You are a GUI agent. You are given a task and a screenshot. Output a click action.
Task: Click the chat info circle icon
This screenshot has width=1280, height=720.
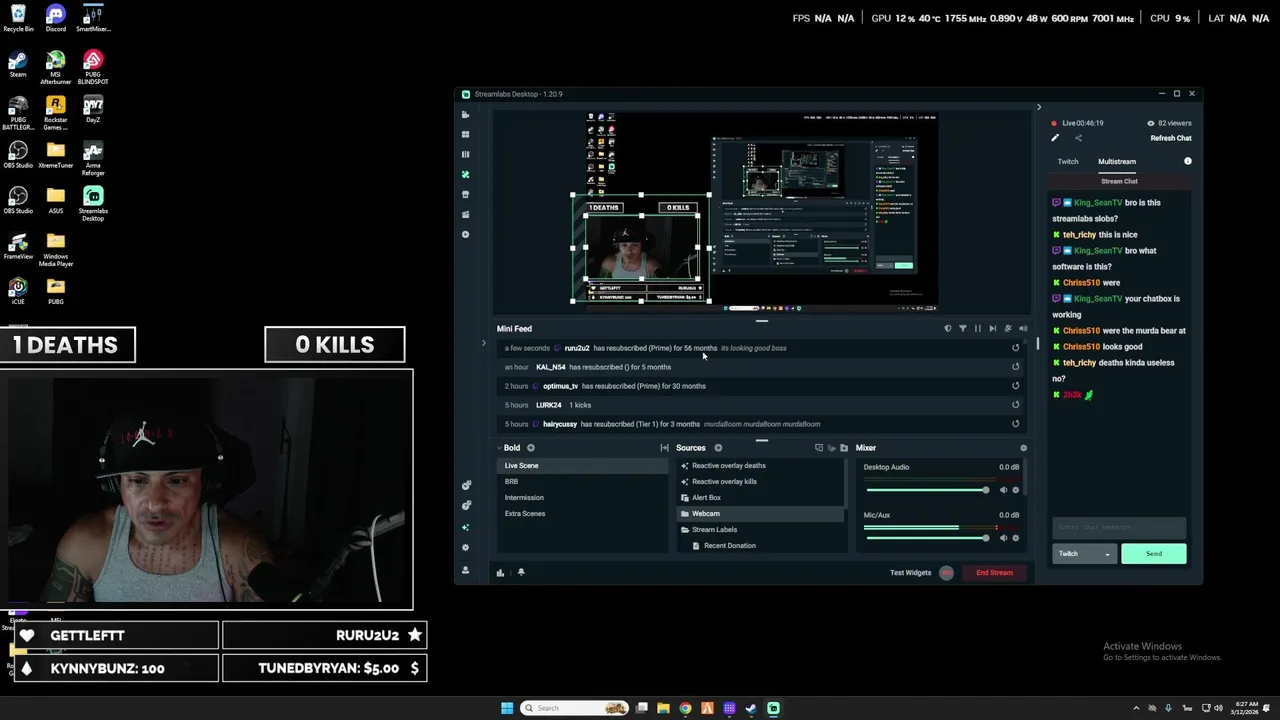pyautogui.click(x=1188, y=161)
